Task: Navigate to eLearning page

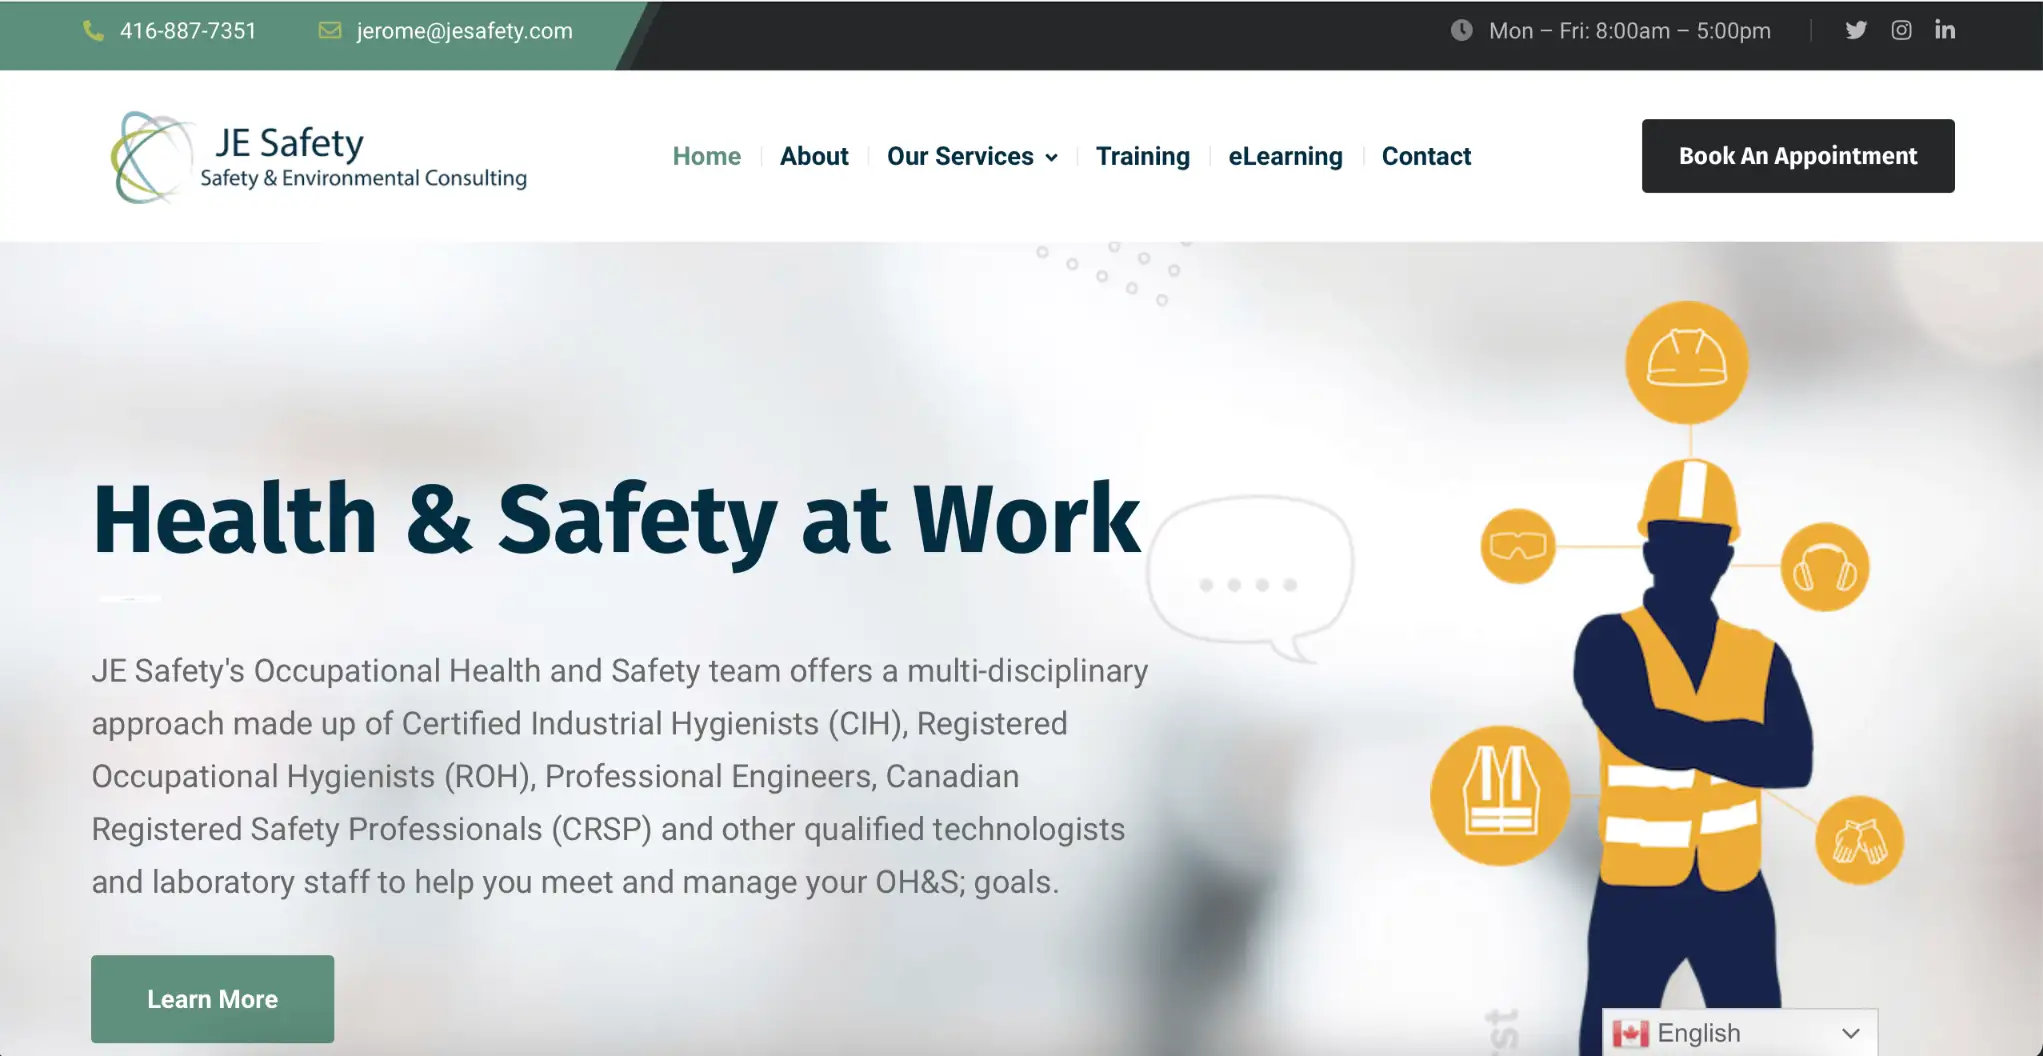Action: pyautogui.click(x=1285, y=156)
